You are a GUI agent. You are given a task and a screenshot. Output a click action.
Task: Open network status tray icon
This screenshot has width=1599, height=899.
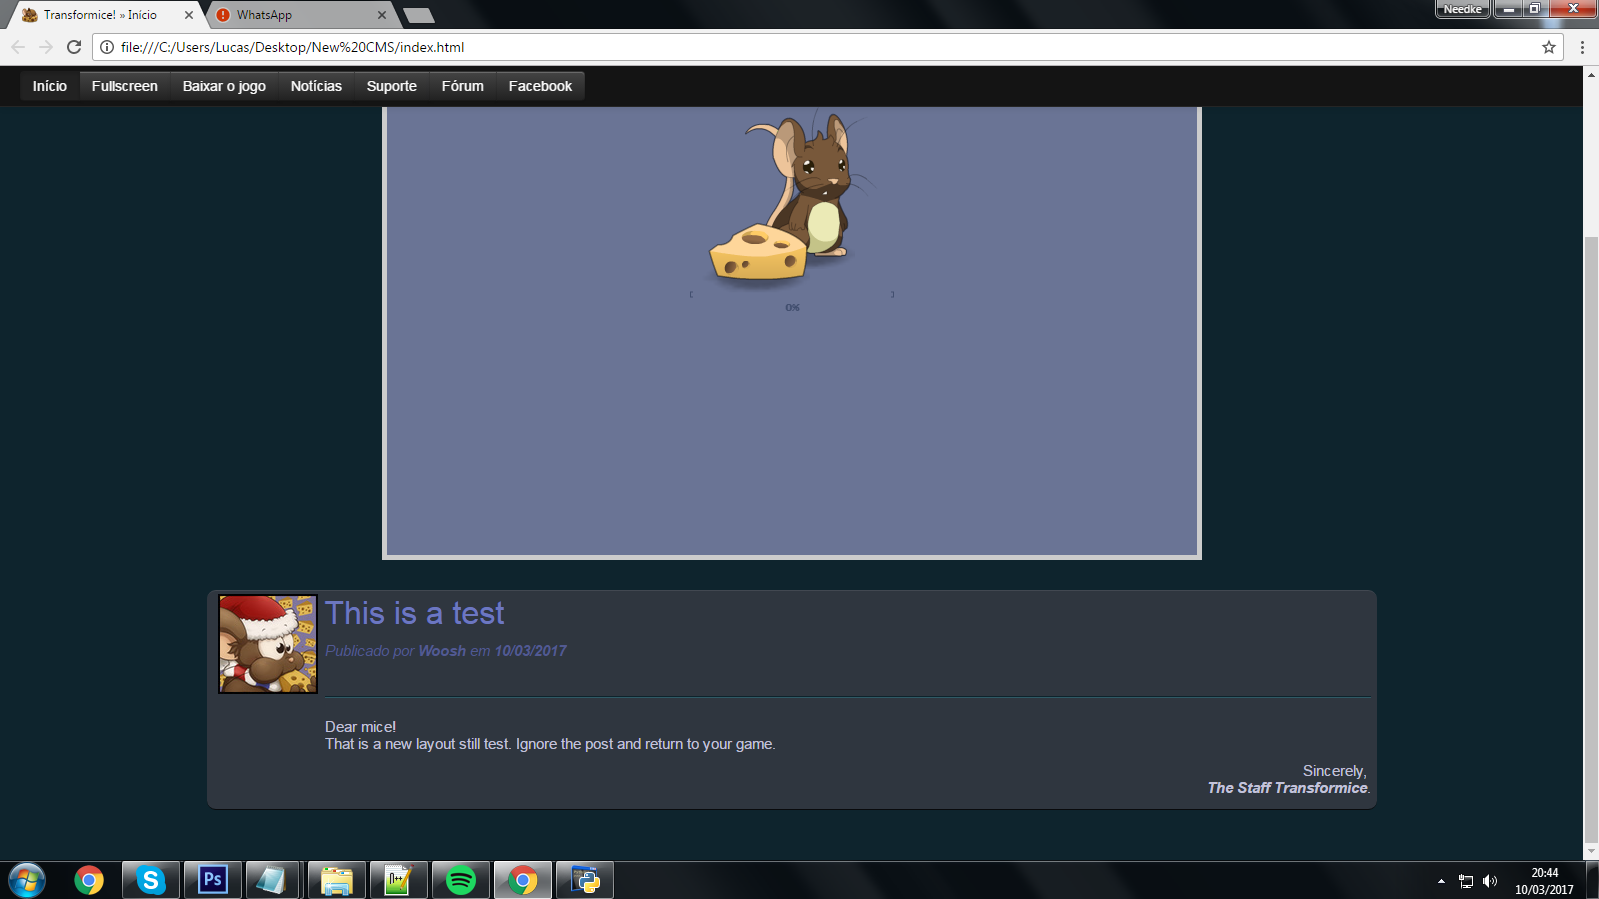pyautogui.click(x=1466, y=881)
